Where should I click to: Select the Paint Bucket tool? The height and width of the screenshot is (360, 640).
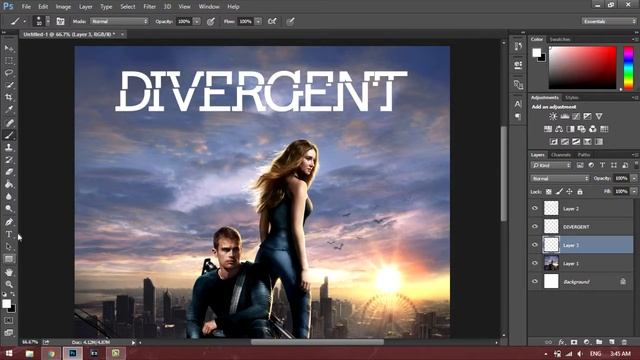click(x=9, y=184)
